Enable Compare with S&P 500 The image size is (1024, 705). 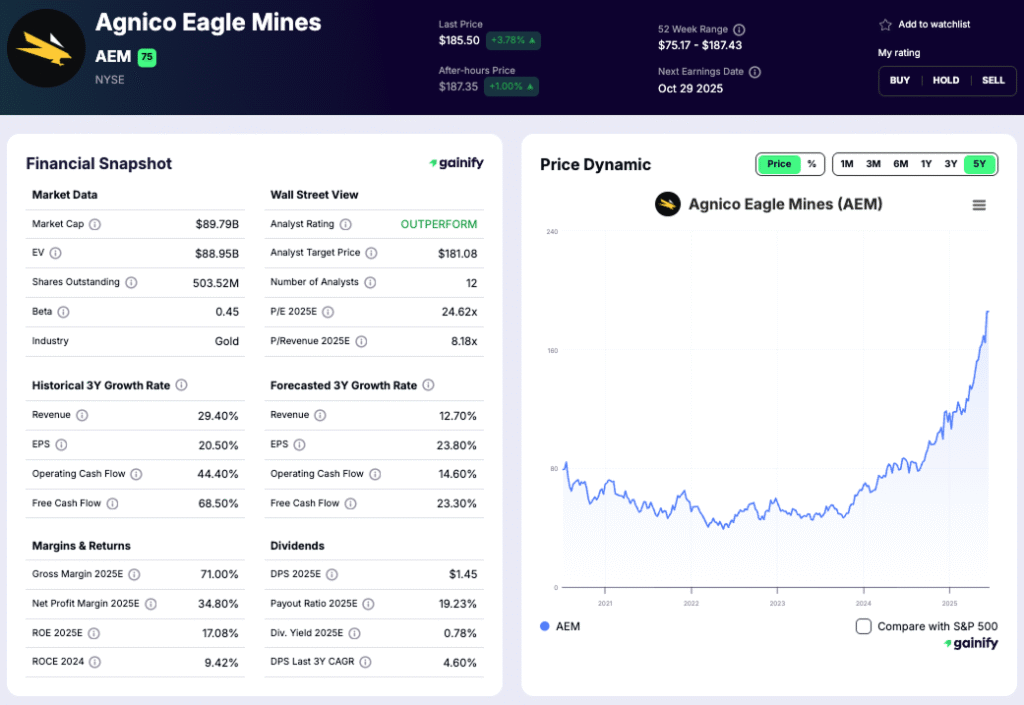pos(864,626)
